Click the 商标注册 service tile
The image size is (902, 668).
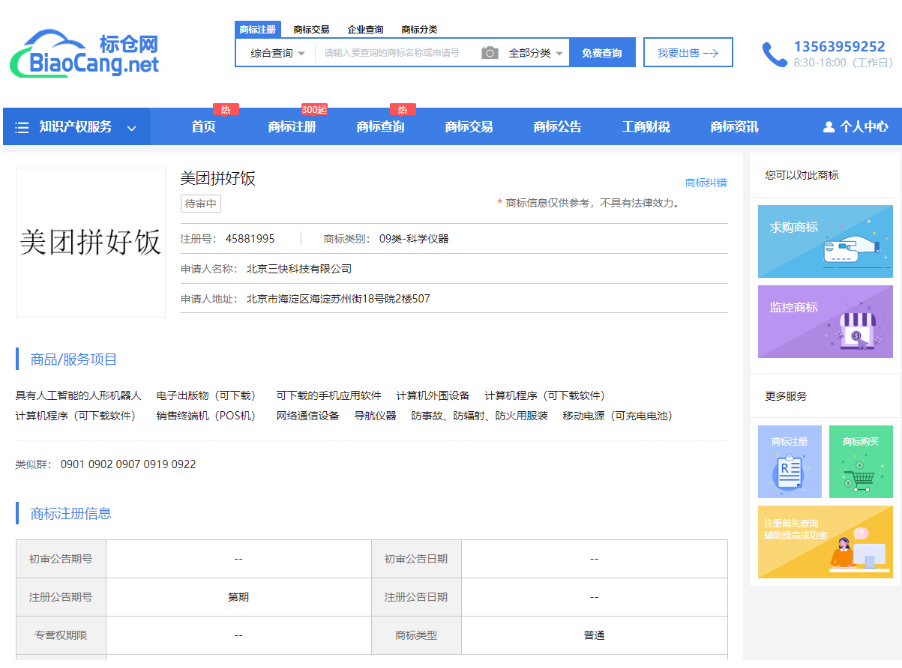tap(789, 461)
